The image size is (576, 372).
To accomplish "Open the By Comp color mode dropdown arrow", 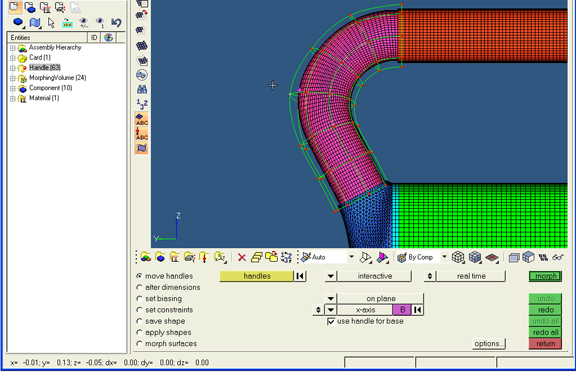I will pyautogui.click(x=444, y=257).
